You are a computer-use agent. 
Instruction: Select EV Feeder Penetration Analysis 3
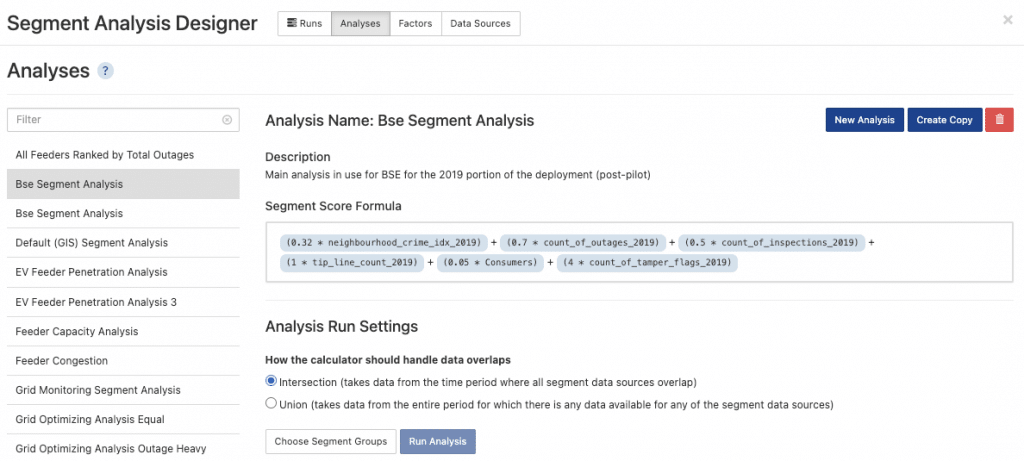click(x=96, y=302)
